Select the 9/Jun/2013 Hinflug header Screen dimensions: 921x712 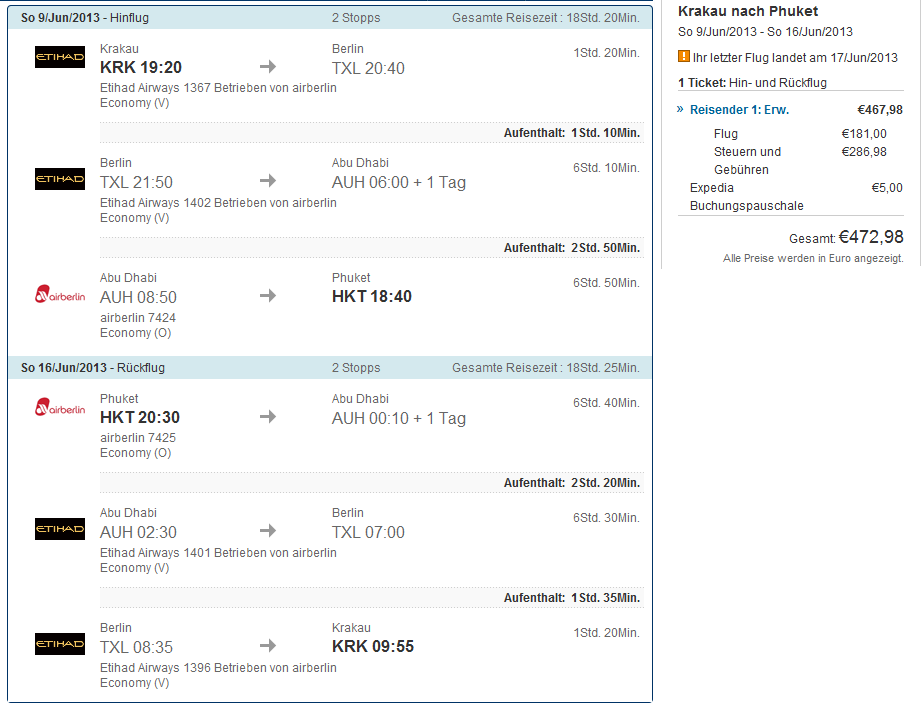click(93, 18)
